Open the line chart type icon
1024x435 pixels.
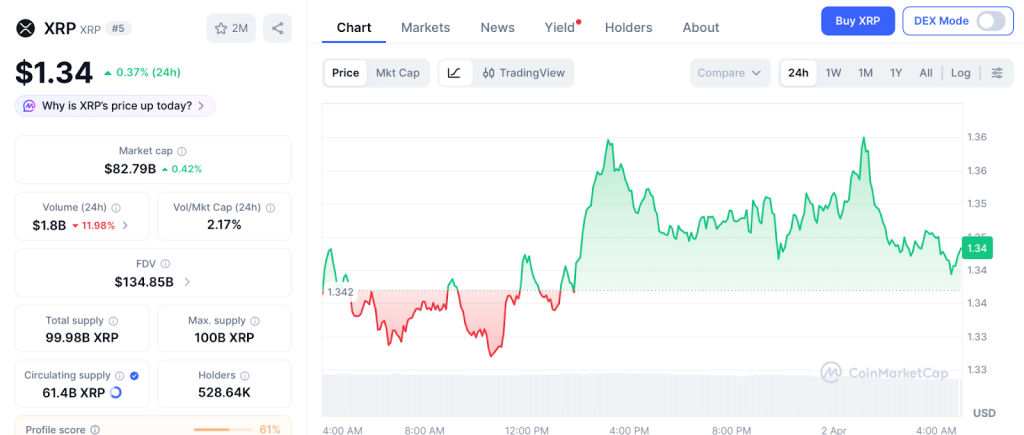tap(454, 73)
